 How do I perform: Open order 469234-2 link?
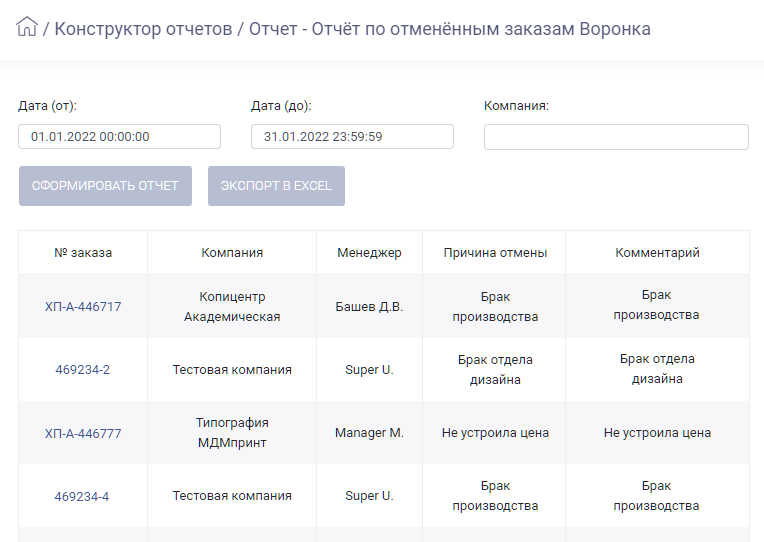pos(83,369)
